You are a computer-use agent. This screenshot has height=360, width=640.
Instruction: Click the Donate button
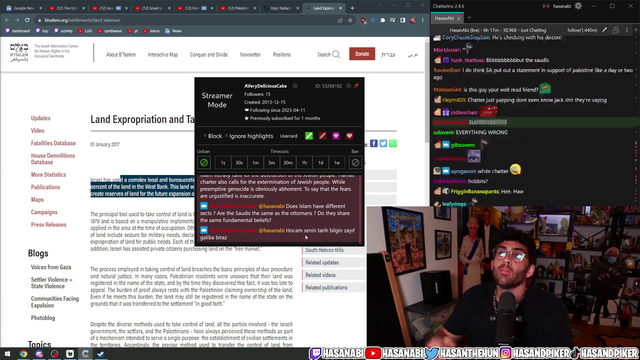[x=362, y=54]
